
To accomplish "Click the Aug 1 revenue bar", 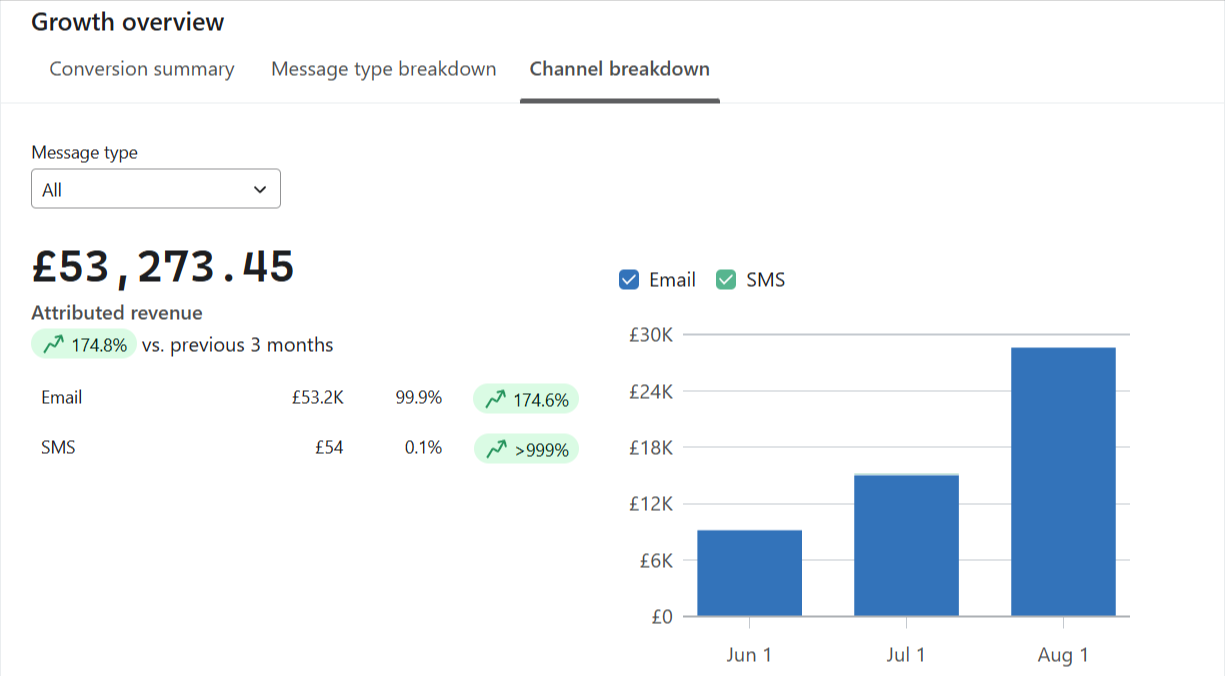I will tap(1063, 482).
